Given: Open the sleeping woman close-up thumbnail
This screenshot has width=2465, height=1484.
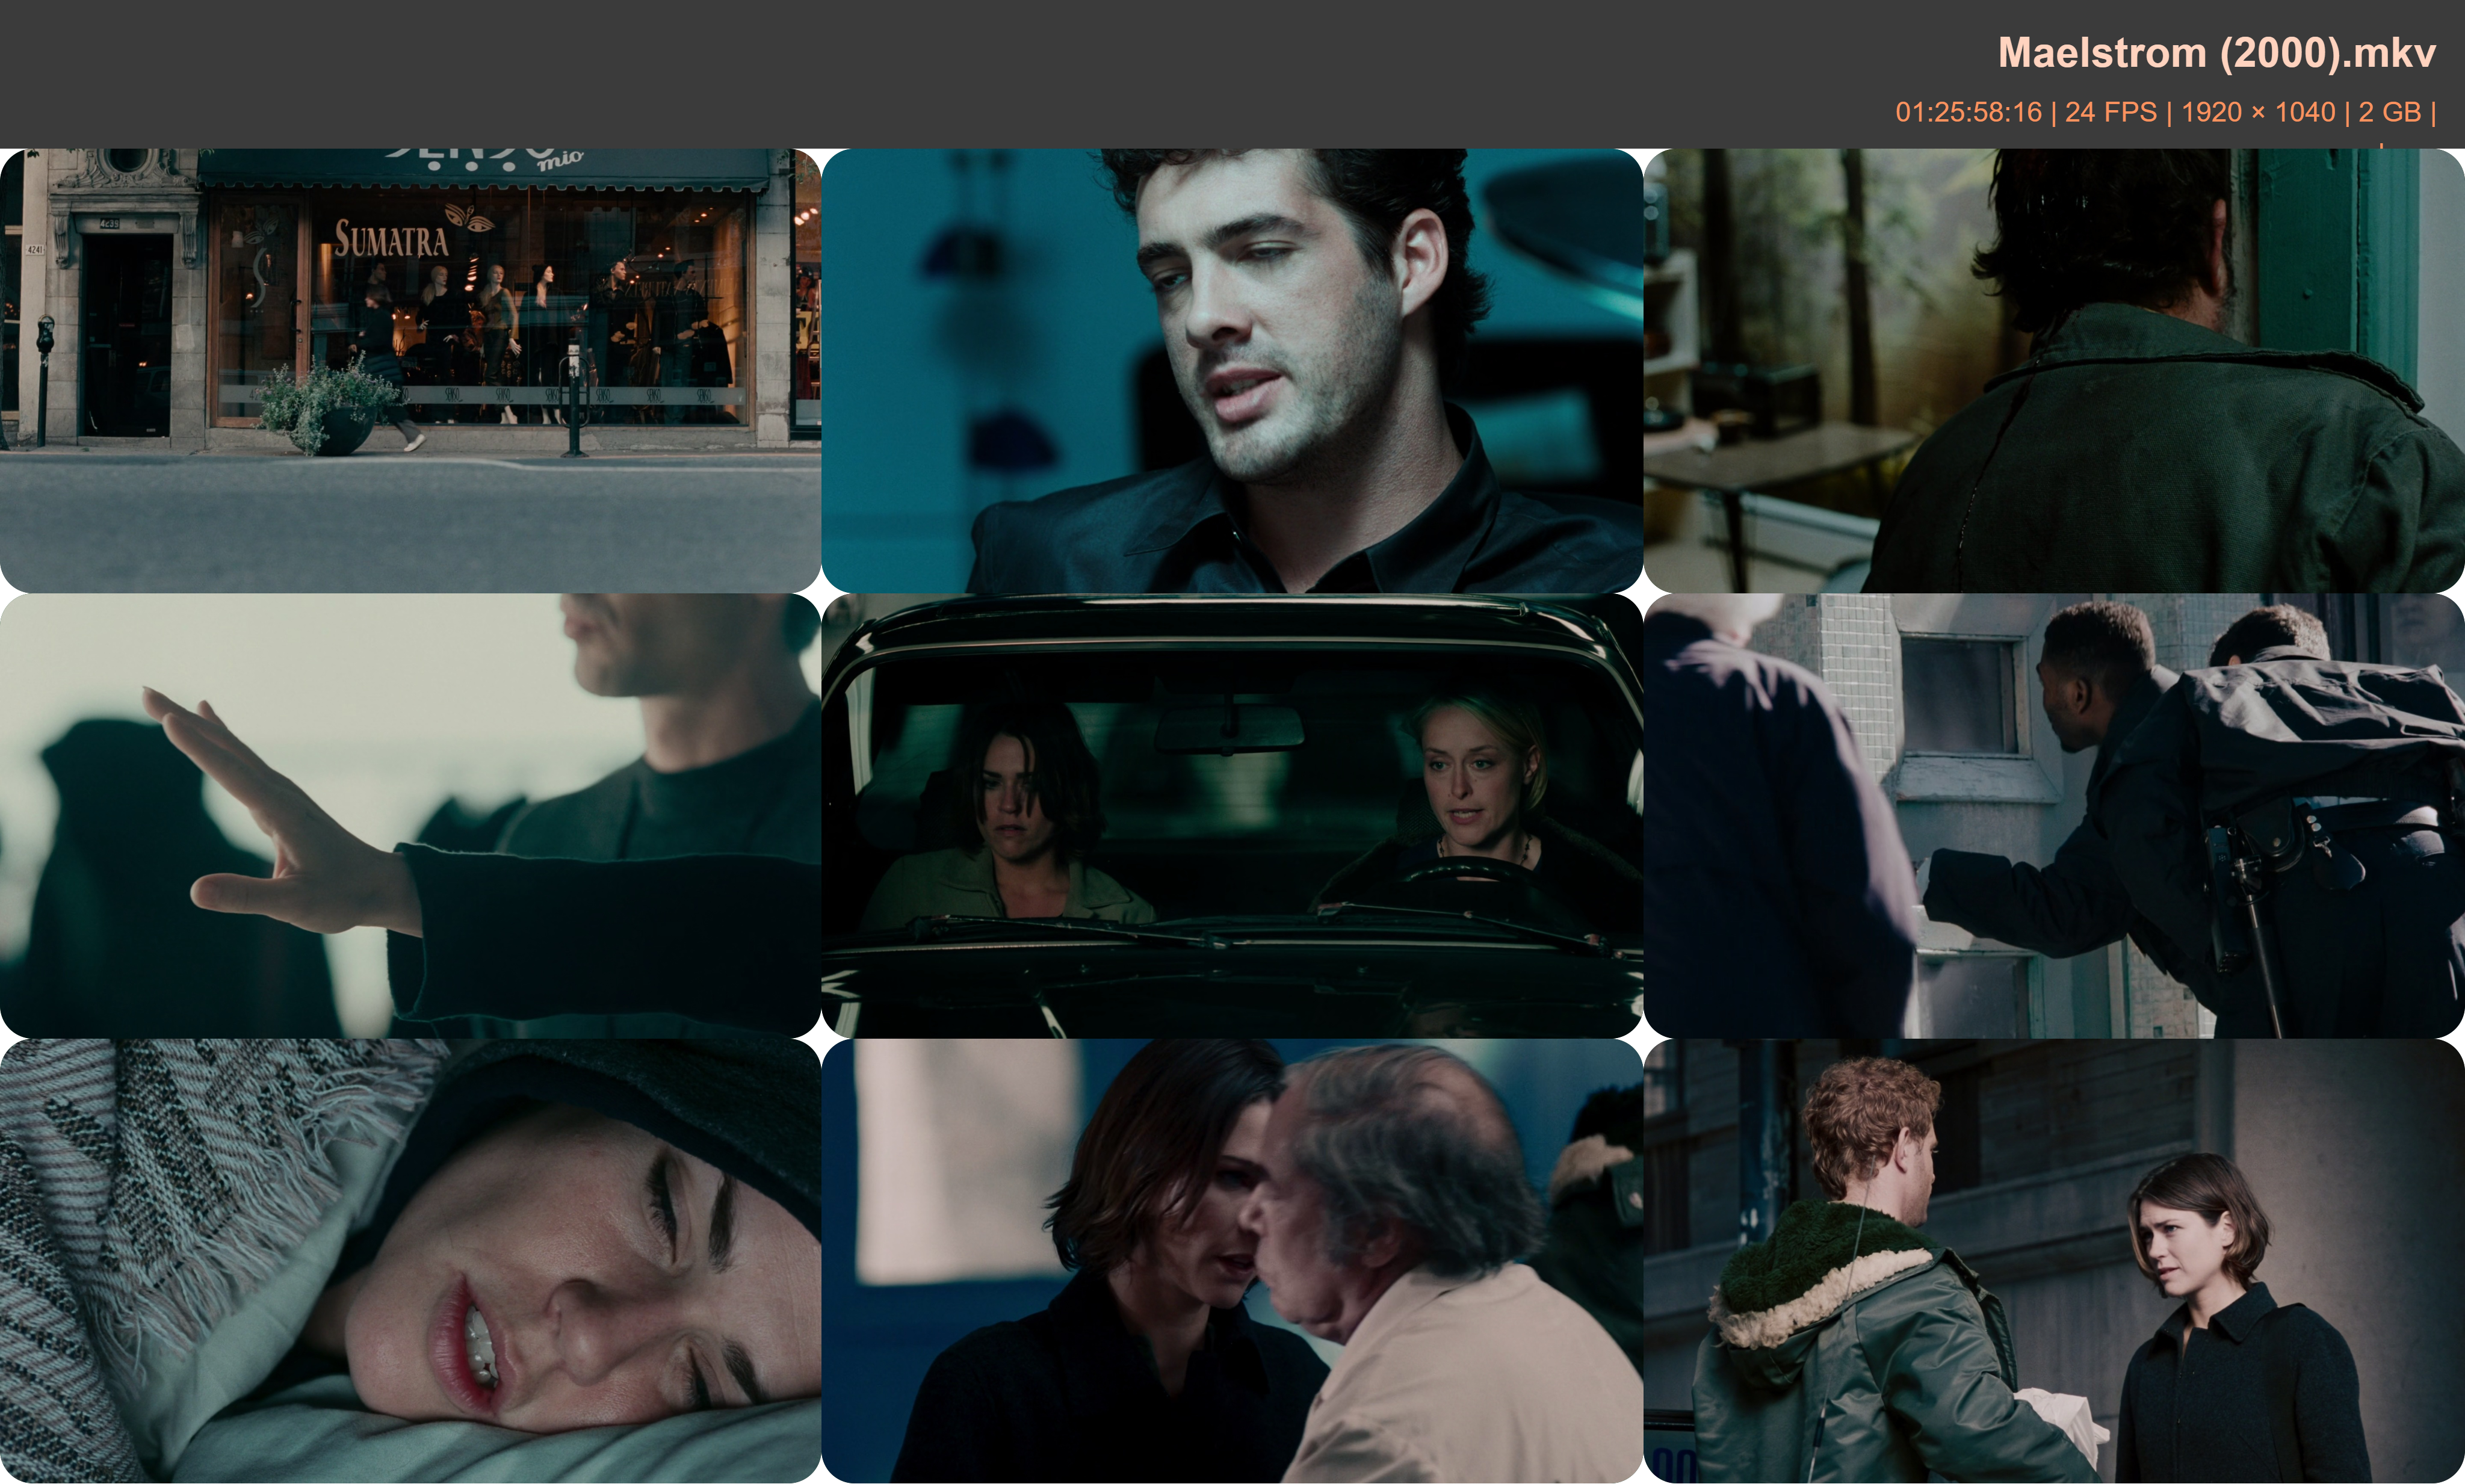Looking at the screenshot, I should tap(410, 1260).
